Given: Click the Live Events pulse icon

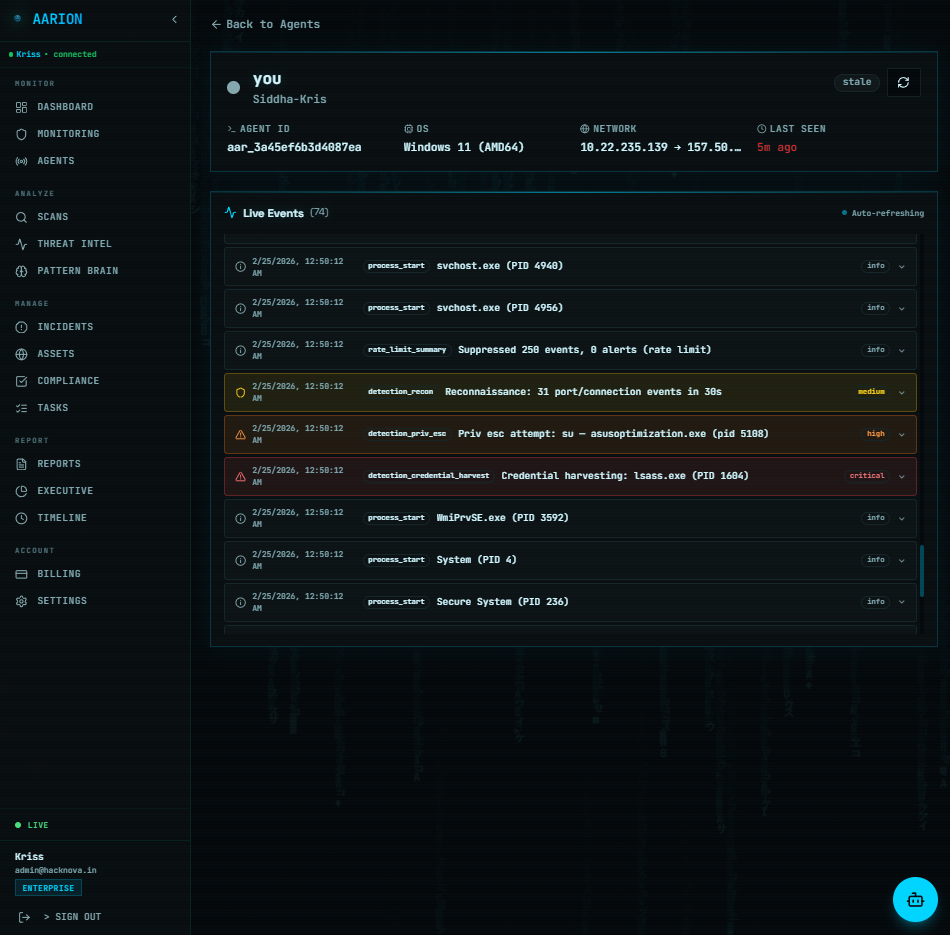Looking at the screenshot, I should (230, 213).
